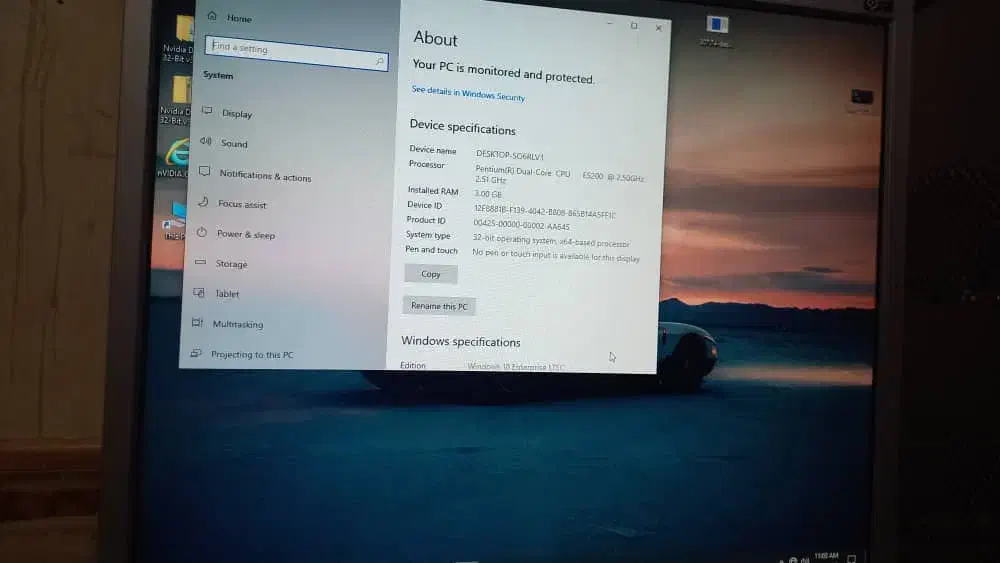This screenshot has width=1000, height=563.
Task: Click device name DESKTOP-SO6RLV1 text
Action: (x=510, y=155)
